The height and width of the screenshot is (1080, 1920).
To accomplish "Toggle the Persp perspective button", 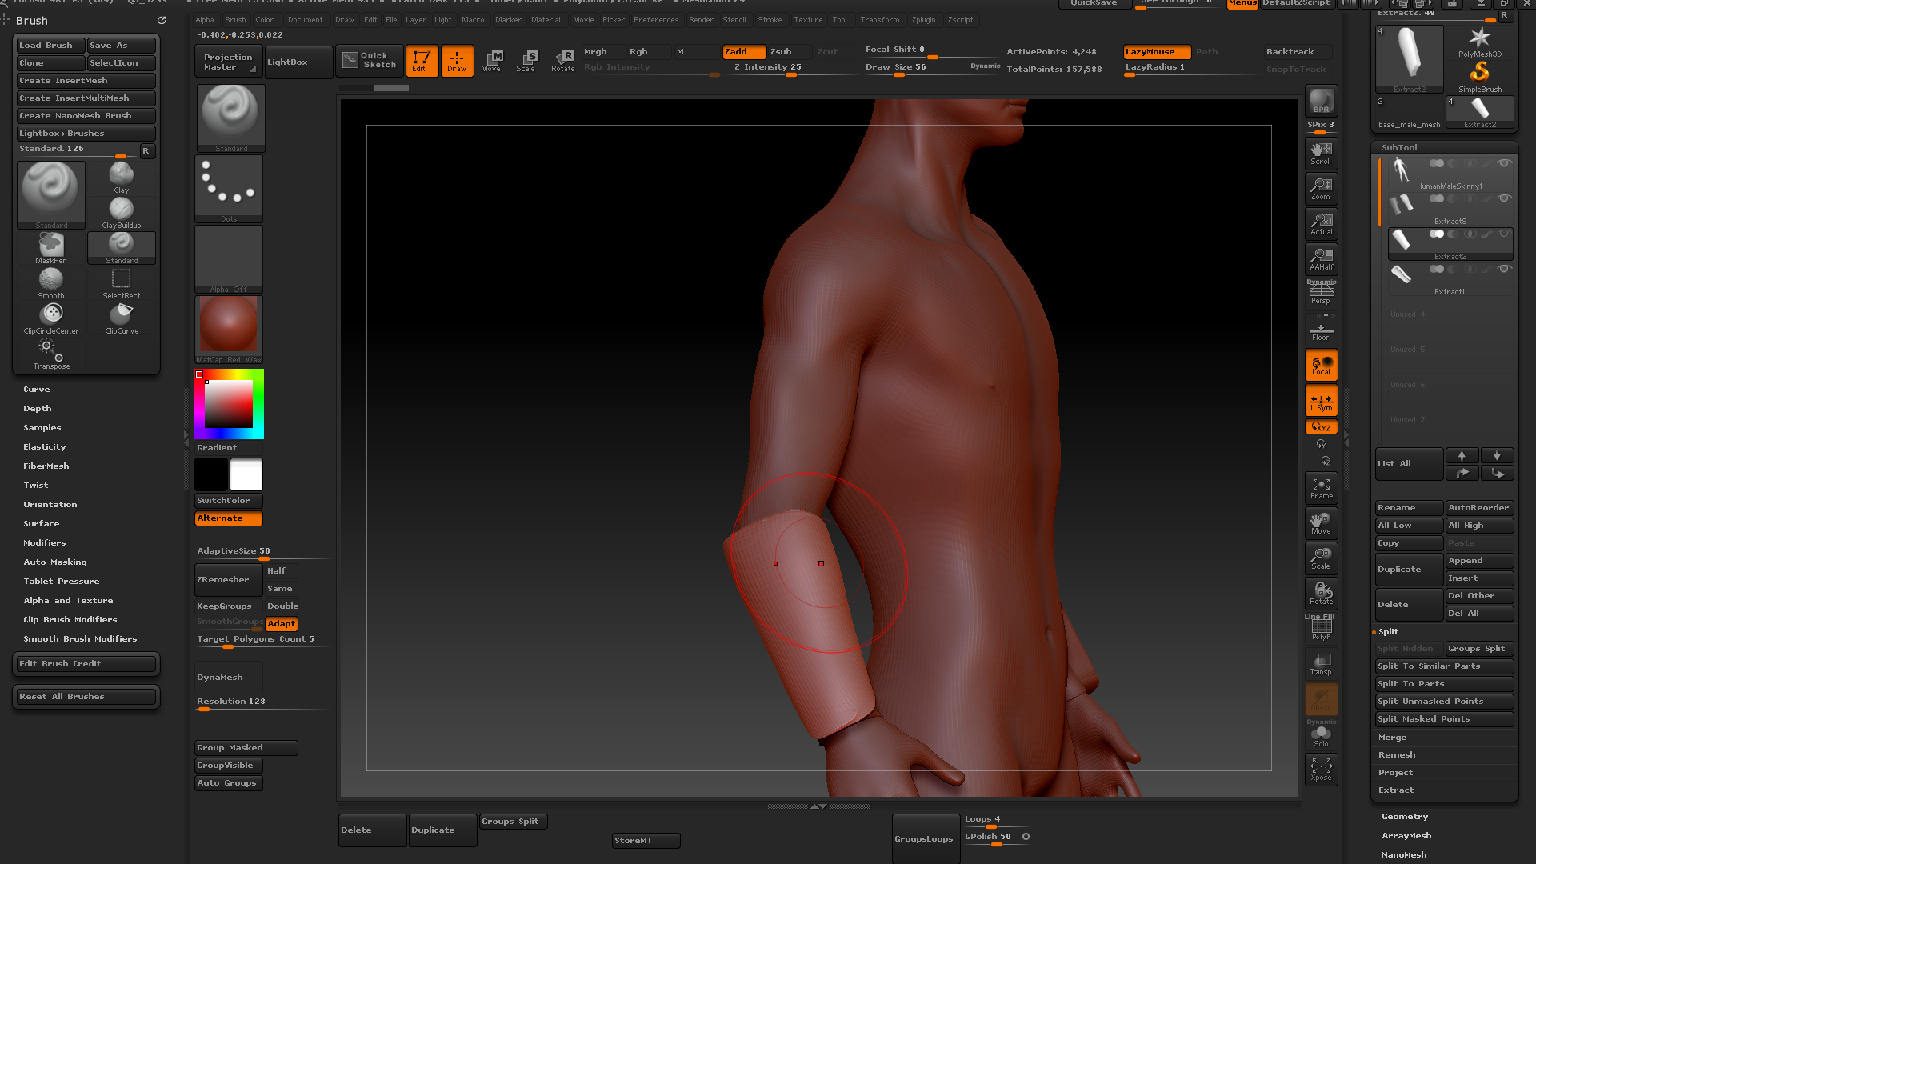I will [1321, 293].
